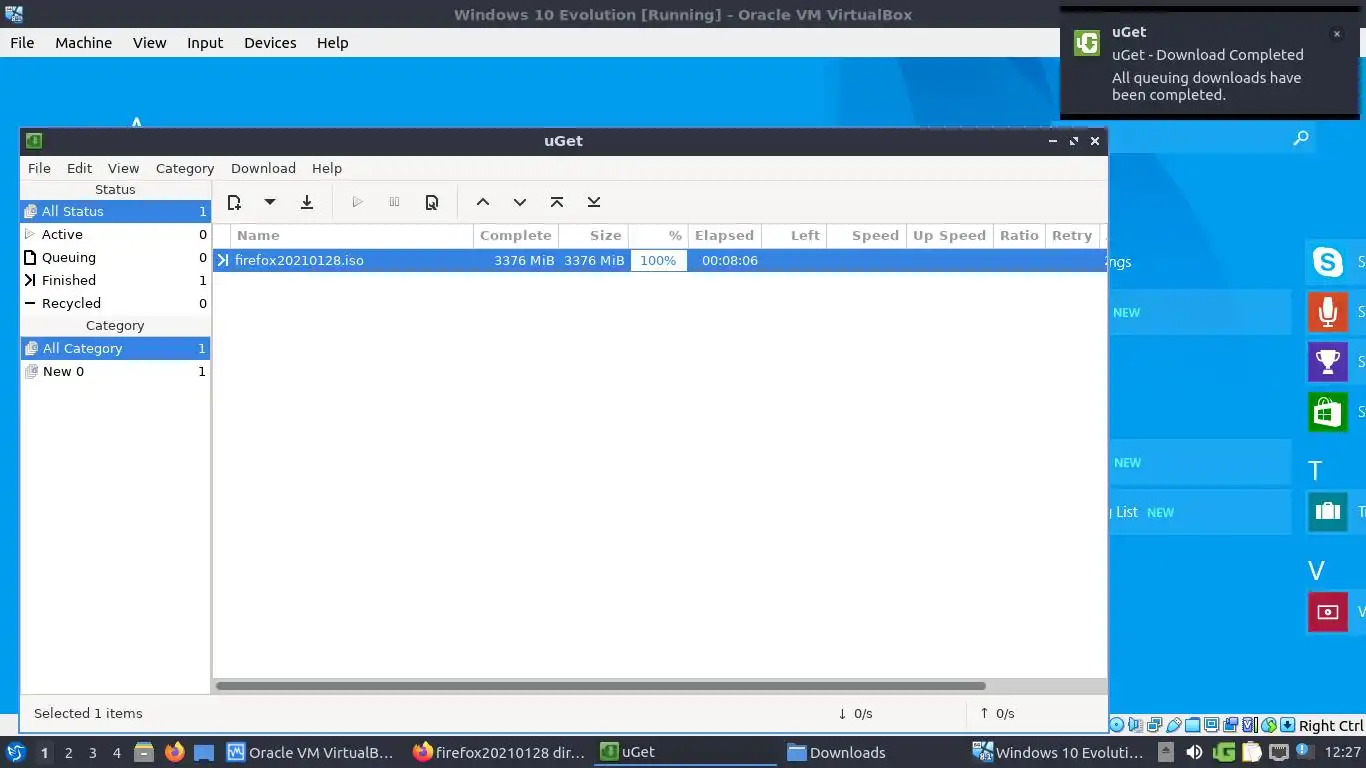The height and width of the screenshot is (768, 1366).
Task: Sort by the Retry column header
Action: 1071,235
